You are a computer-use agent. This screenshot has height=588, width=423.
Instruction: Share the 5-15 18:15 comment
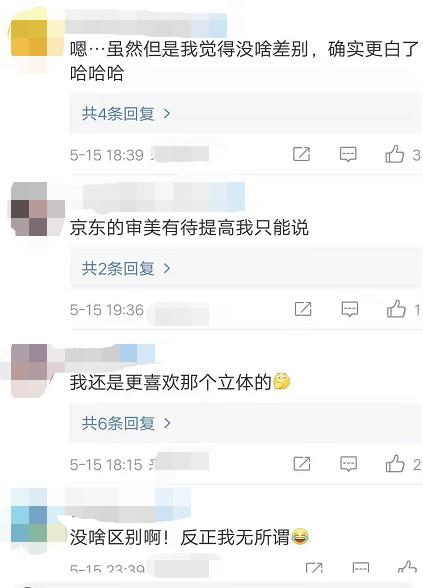coord(302,464)
